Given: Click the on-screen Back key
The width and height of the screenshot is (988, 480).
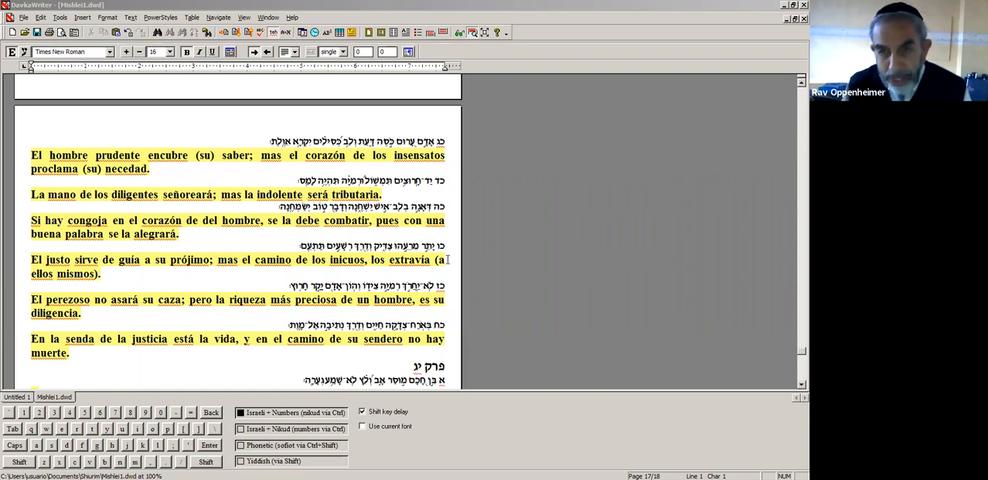Looking at the screenshot, I should pyautogui.click(x=211, y=413).
